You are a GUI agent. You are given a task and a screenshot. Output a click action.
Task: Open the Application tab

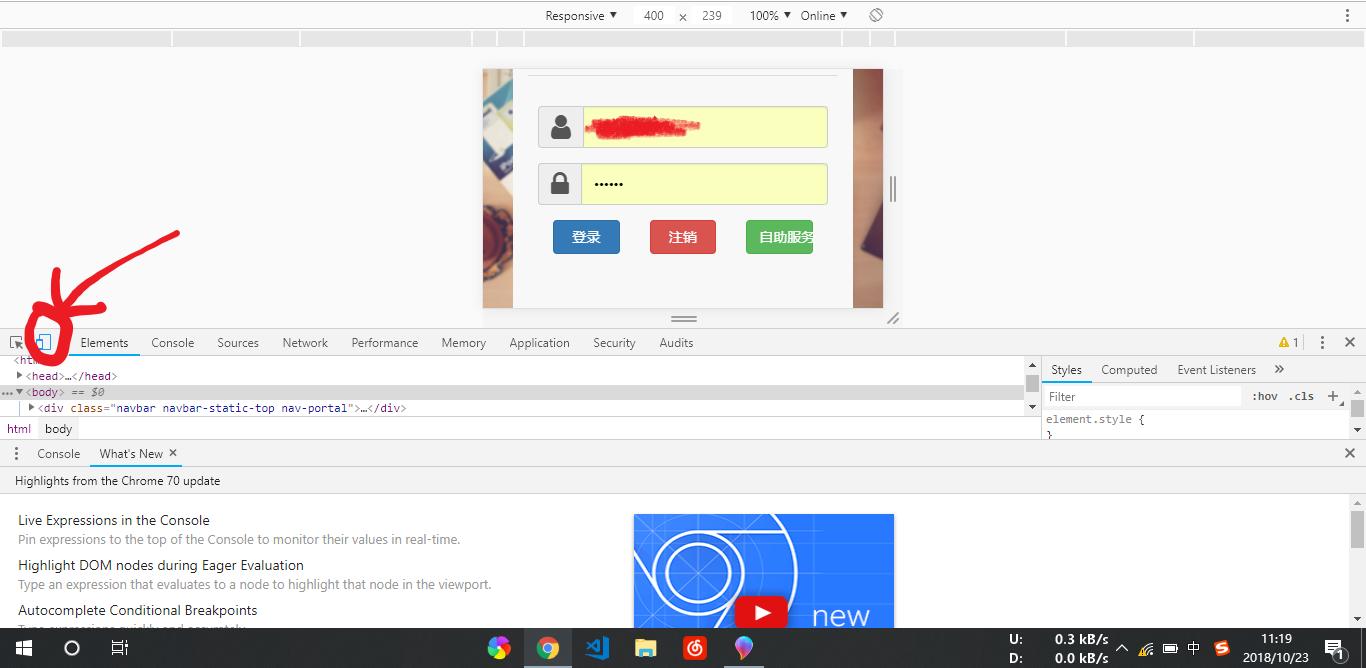click(539, 342)
